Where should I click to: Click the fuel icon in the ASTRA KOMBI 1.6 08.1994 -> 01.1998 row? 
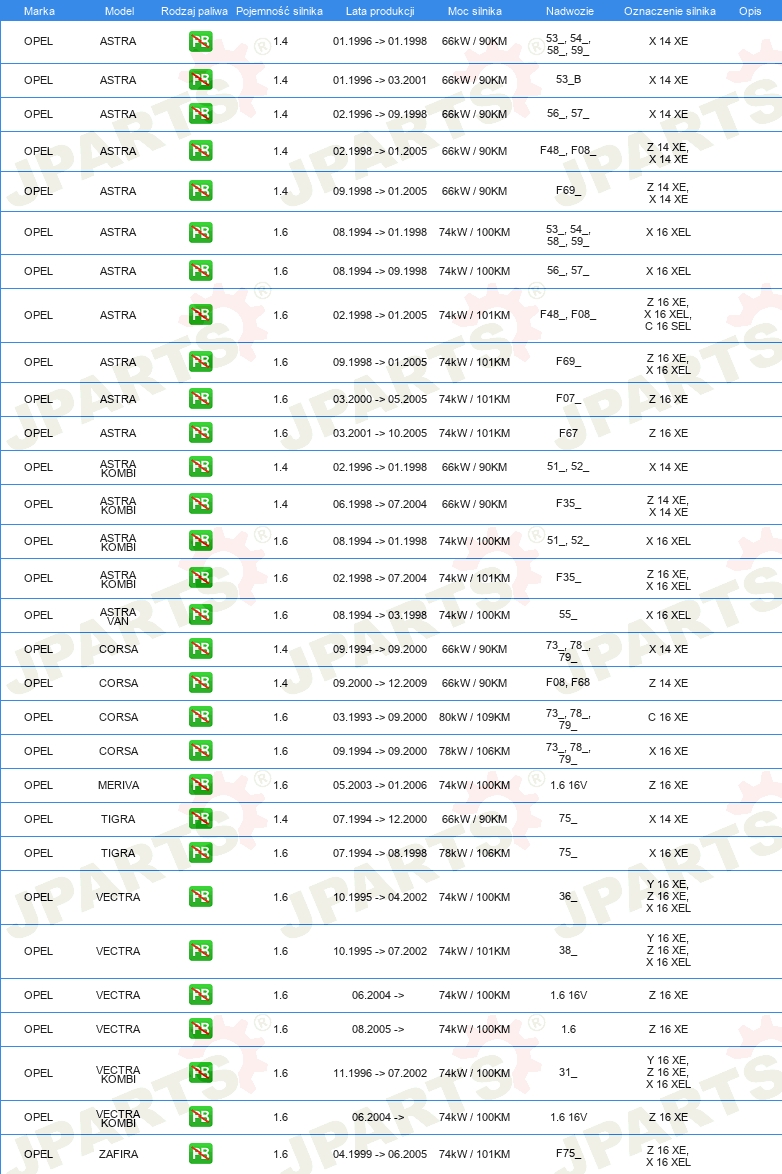tap(200, 541)
